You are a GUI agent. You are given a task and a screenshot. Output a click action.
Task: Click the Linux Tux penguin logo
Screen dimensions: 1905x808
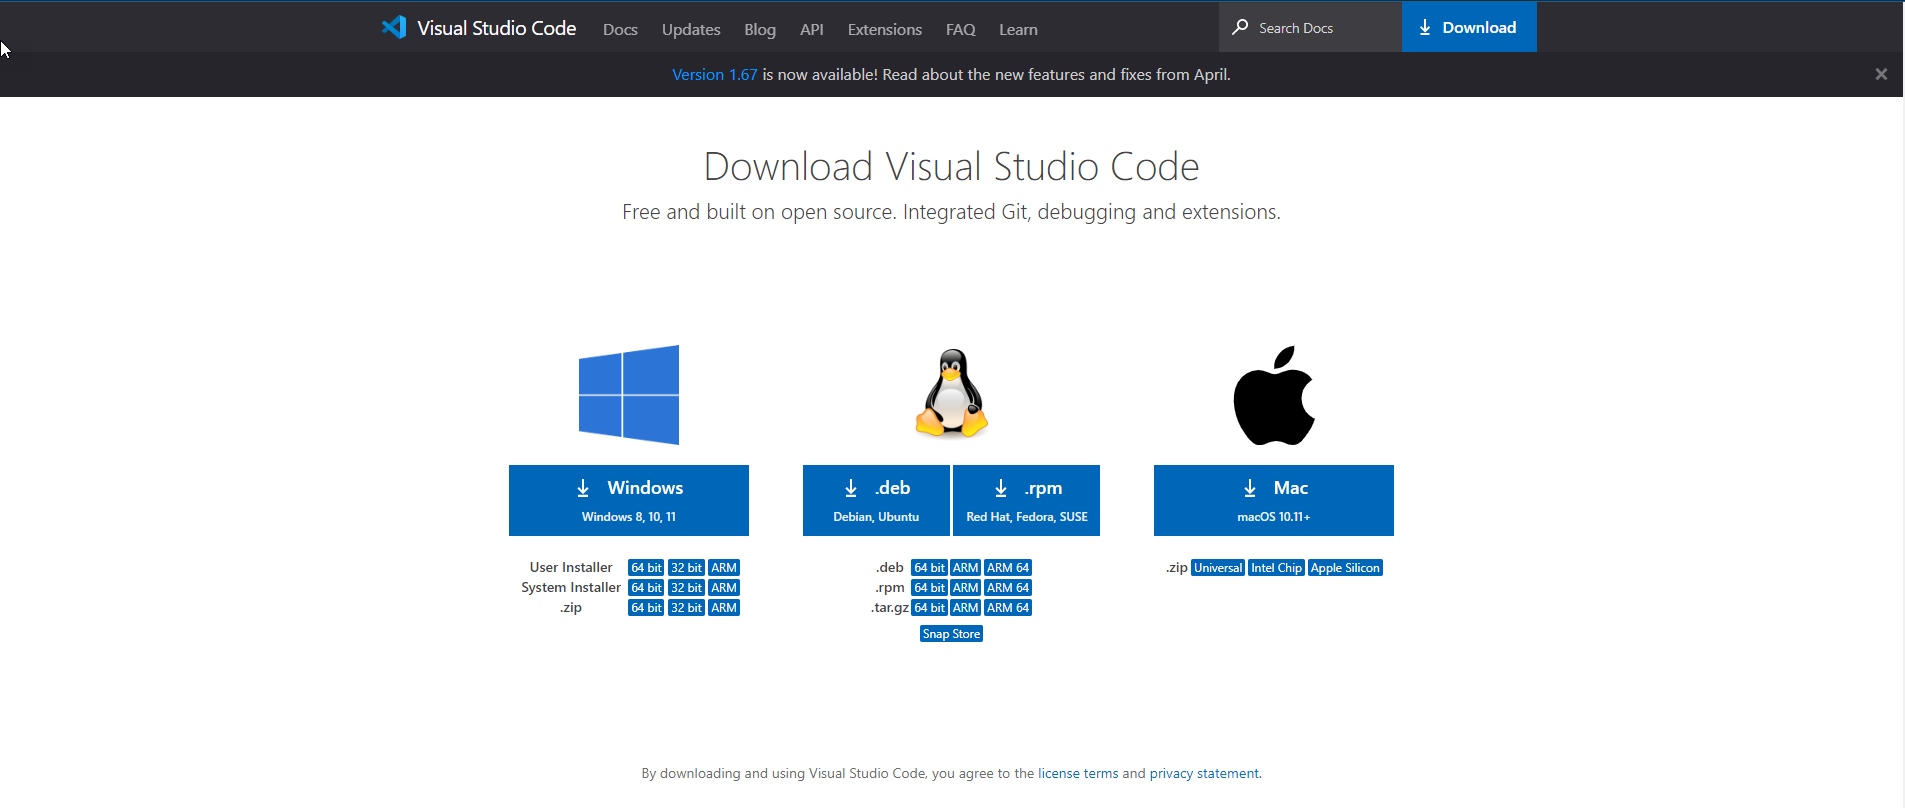[x=952, y=393]
